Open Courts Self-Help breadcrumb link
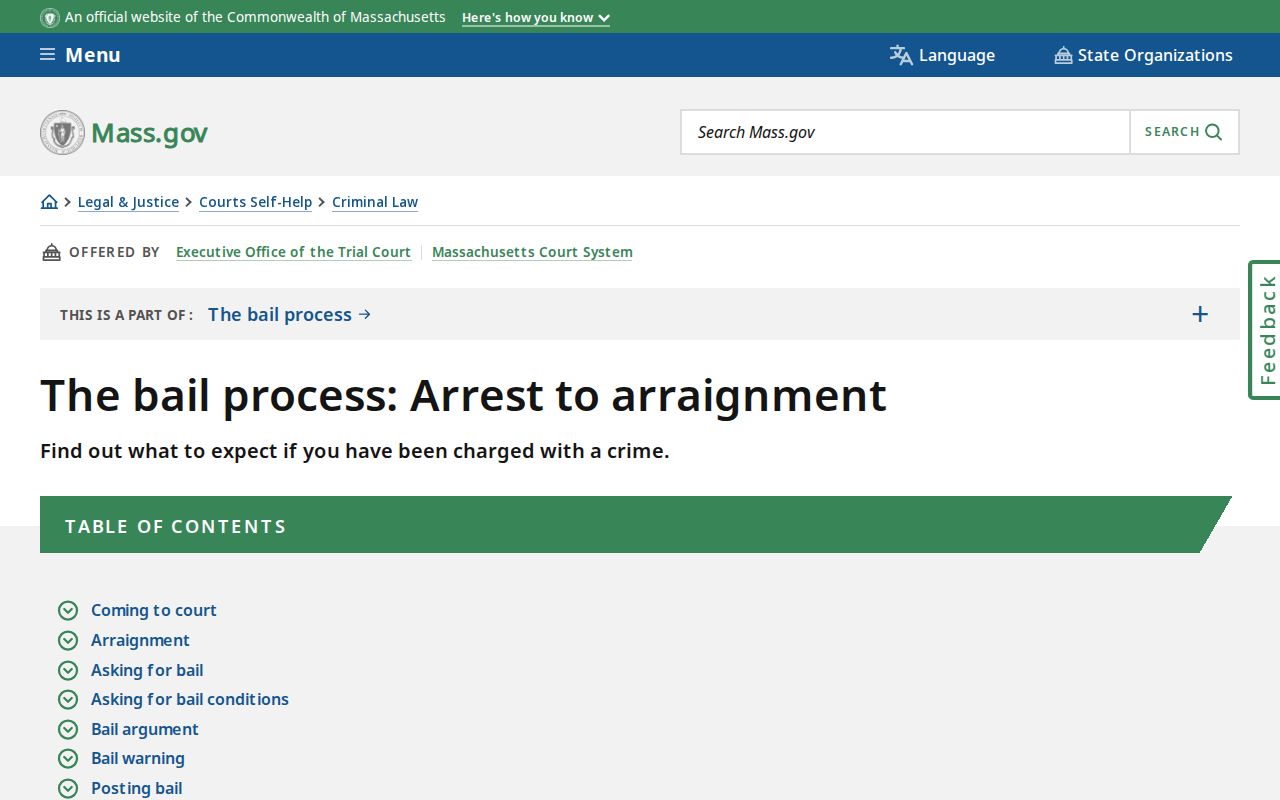Image resolution: width=1280 pixels, height=800 pixels. click(x=255, y=202)
